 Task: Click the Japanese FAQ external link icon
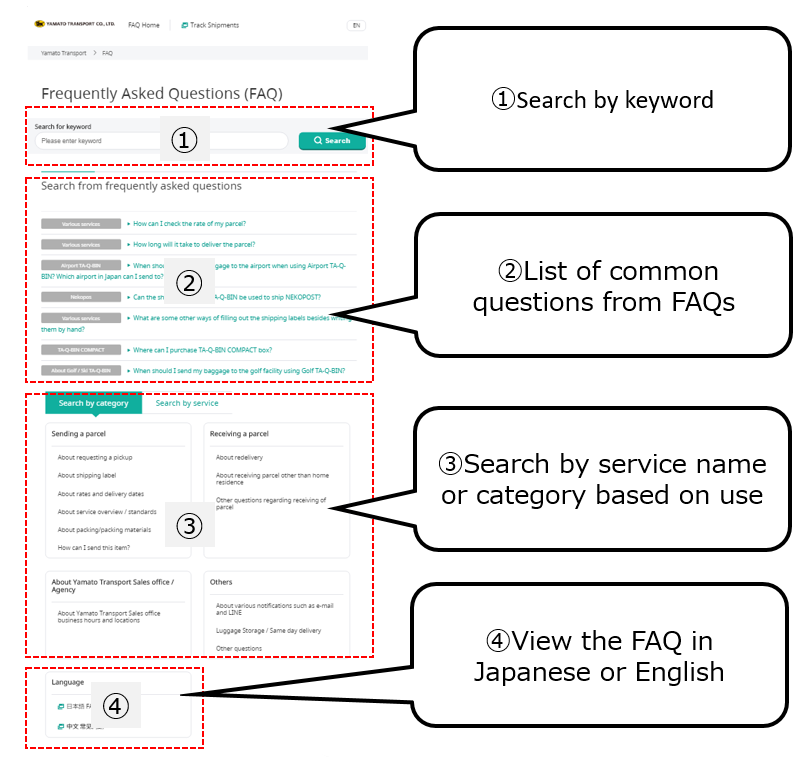tap(61, 706)
